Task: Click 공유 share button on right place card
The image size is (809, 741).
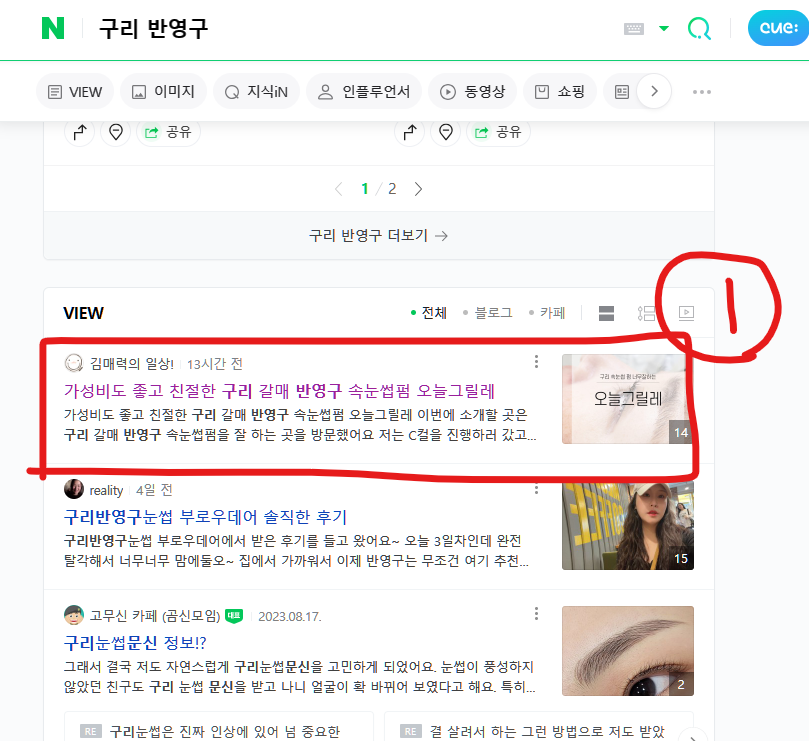Action: (x=499, y=132)
